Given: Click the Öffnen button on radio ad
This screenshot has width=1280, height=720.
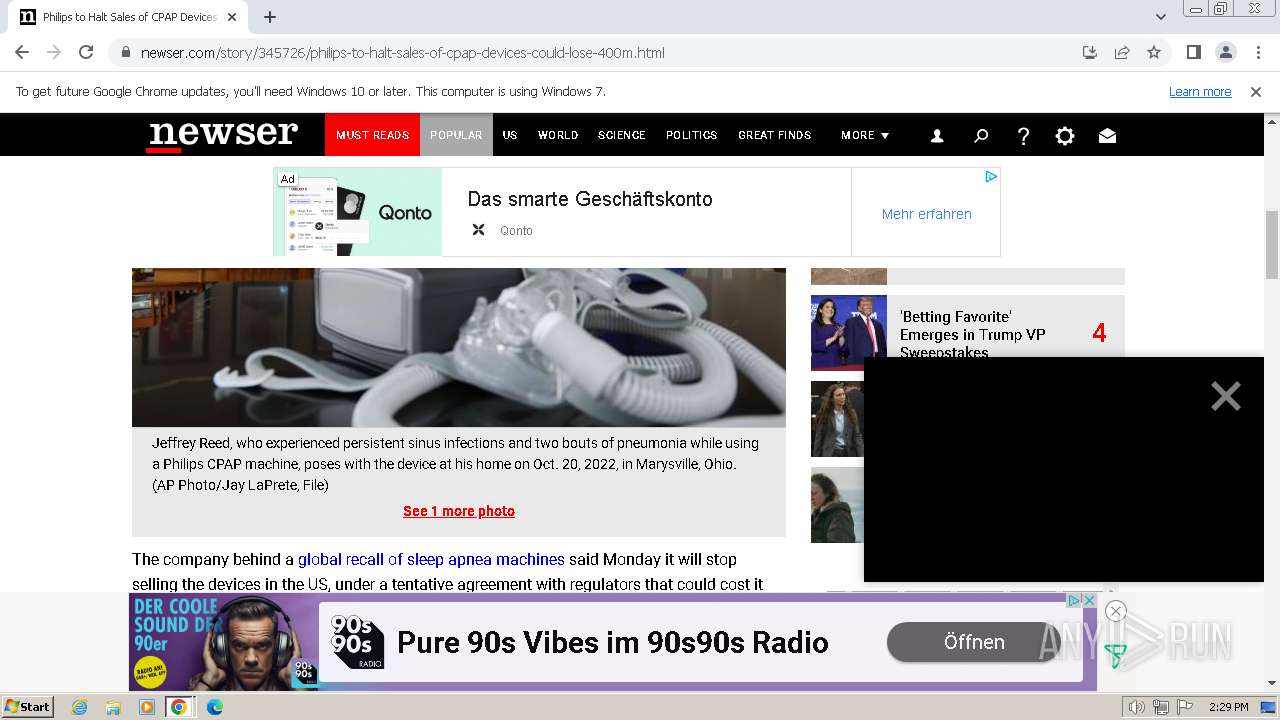Looking at the screenshot, I should click(974, 642).
